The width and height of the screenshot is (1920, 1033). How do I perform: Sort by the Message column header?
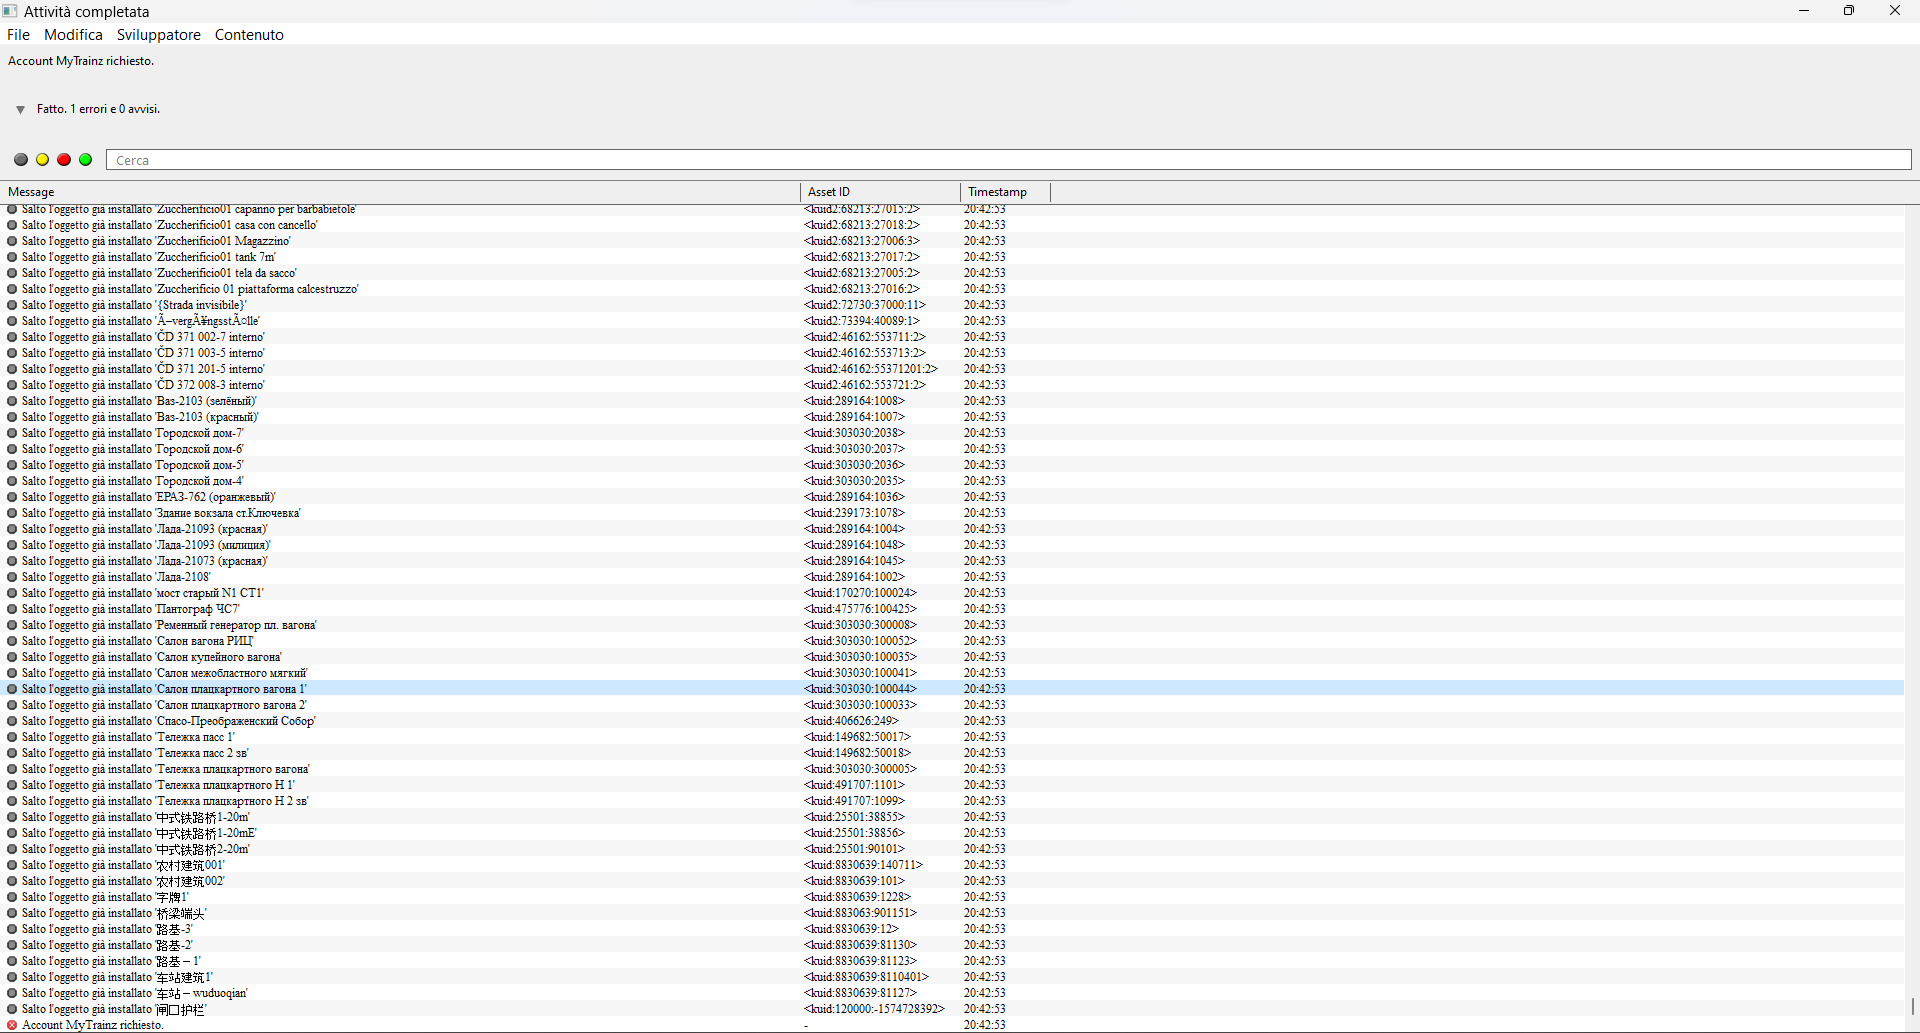coord(400,192)
